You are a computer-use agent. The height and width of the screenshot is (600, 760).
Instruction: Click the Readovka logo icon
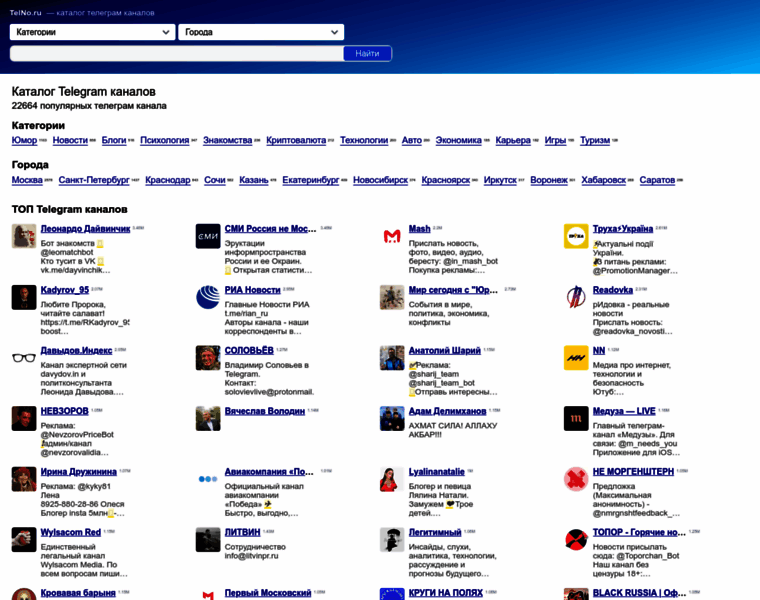(x=576, y=297)
